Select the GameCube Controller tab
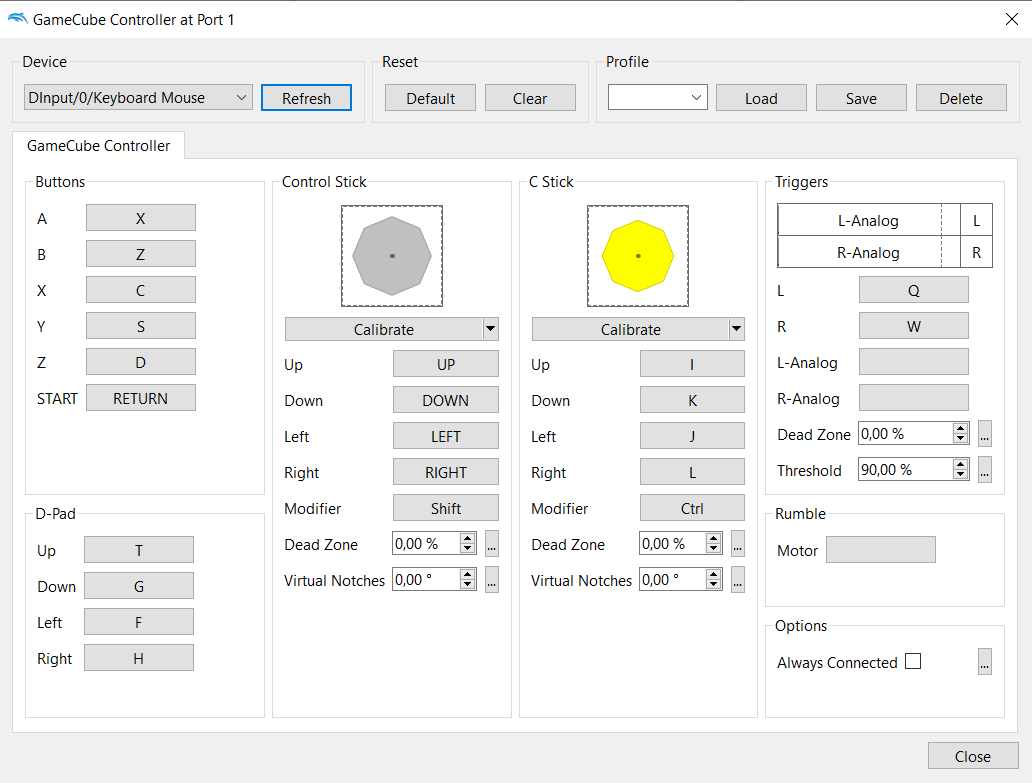Screen dimensions: 1032x783 (x=98, y=145)
